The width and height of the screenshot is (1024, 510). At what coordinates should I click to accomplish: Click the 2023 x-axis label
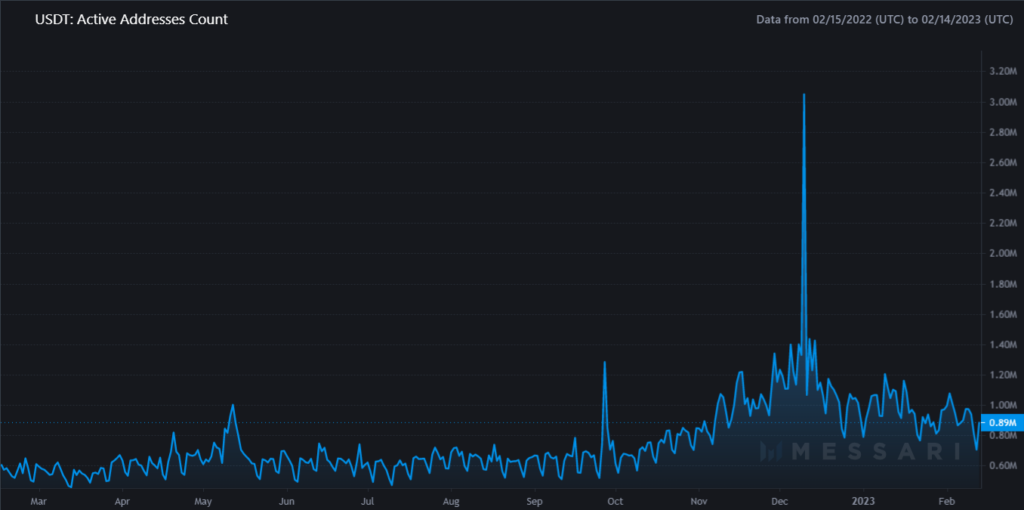click(x=863, y=502)
